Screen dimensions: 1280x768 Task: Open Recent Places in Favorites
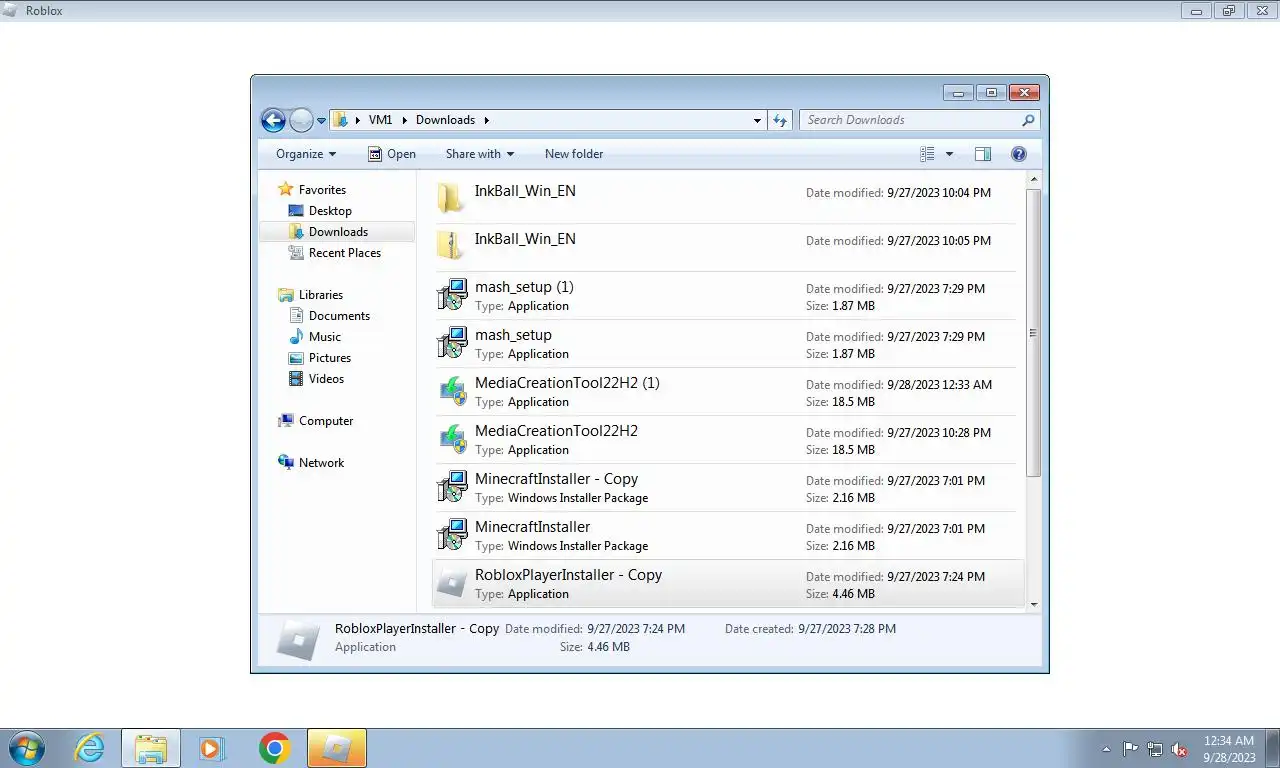[x=344, y=253]
